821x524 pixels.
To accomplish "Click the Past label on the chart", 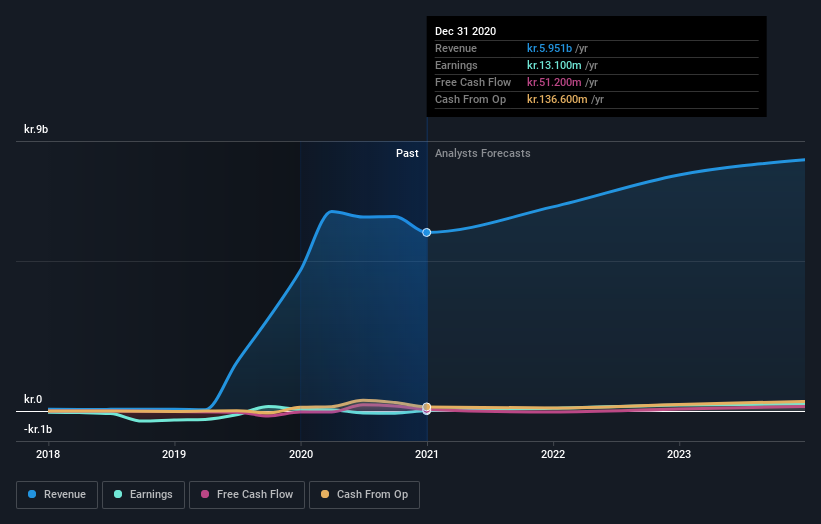I will tap(407, 153).
